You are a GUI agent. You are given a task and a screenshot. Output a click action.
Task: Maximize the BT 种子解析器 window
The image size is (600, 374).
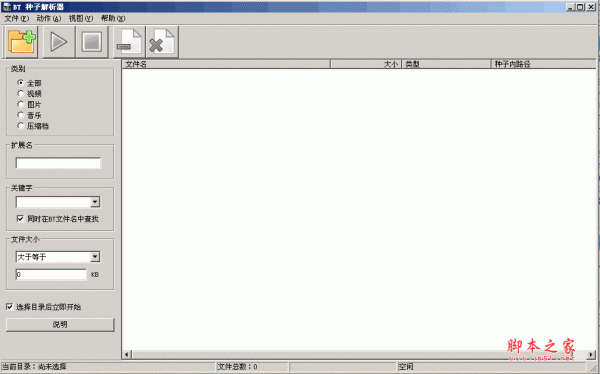(x=580, y=7)
